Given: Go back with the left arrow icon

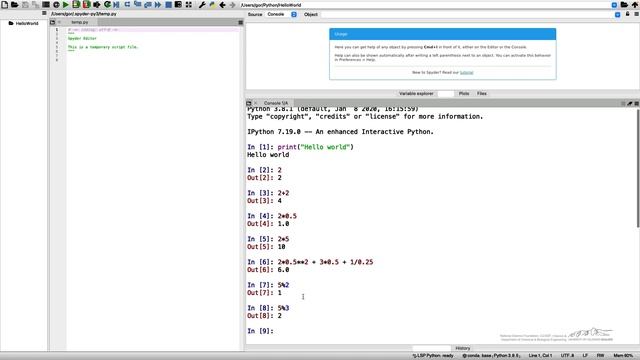Looking at the screenshot, I should [x=222, y=5].
